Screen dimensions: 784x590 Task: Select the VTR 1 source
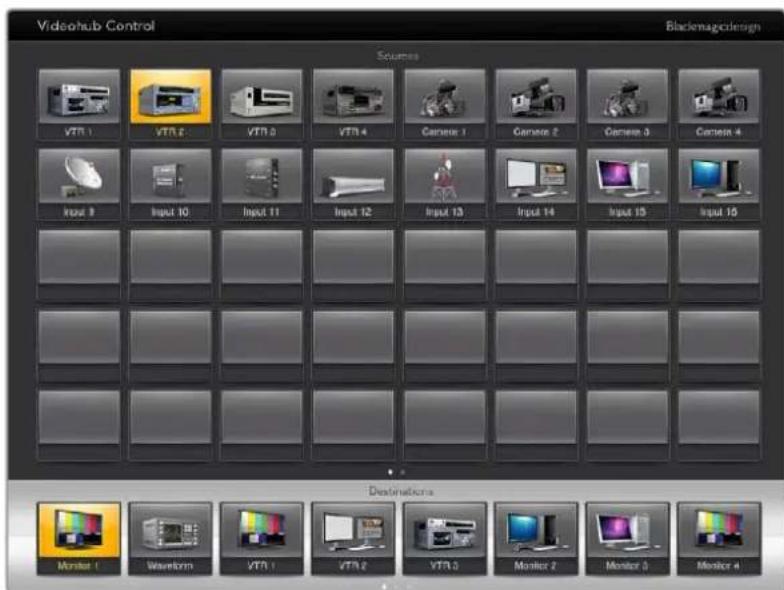point(79,104)
